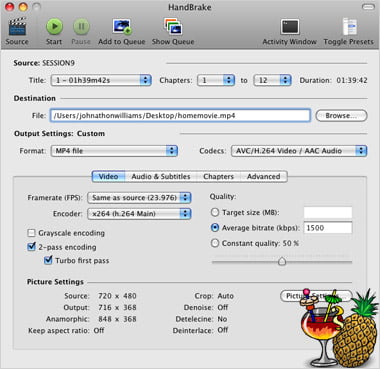The width and height of the screenshot is (380, 369).
Task: Open the Picture Settings button
Action: (x=315, y=296)
